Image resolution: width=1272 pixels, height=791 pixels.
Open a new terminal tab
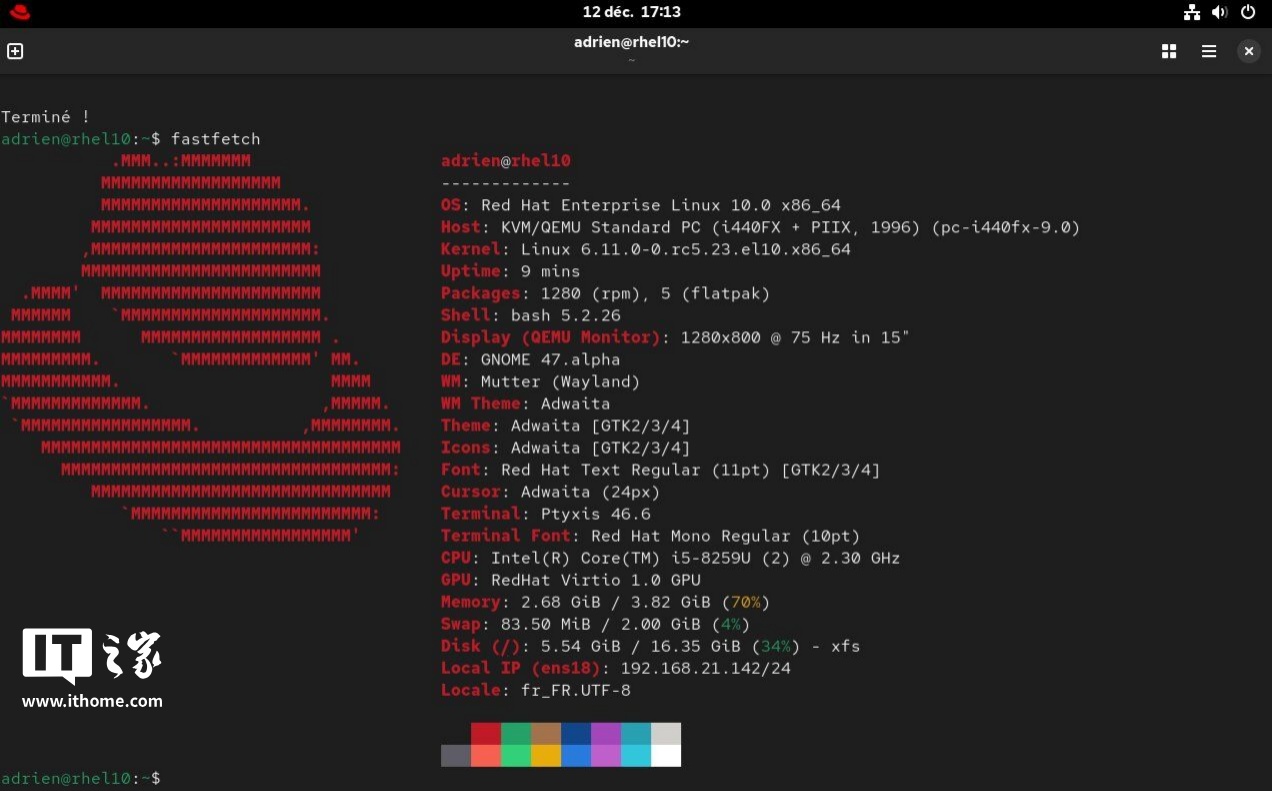click(x=15, y=51)
